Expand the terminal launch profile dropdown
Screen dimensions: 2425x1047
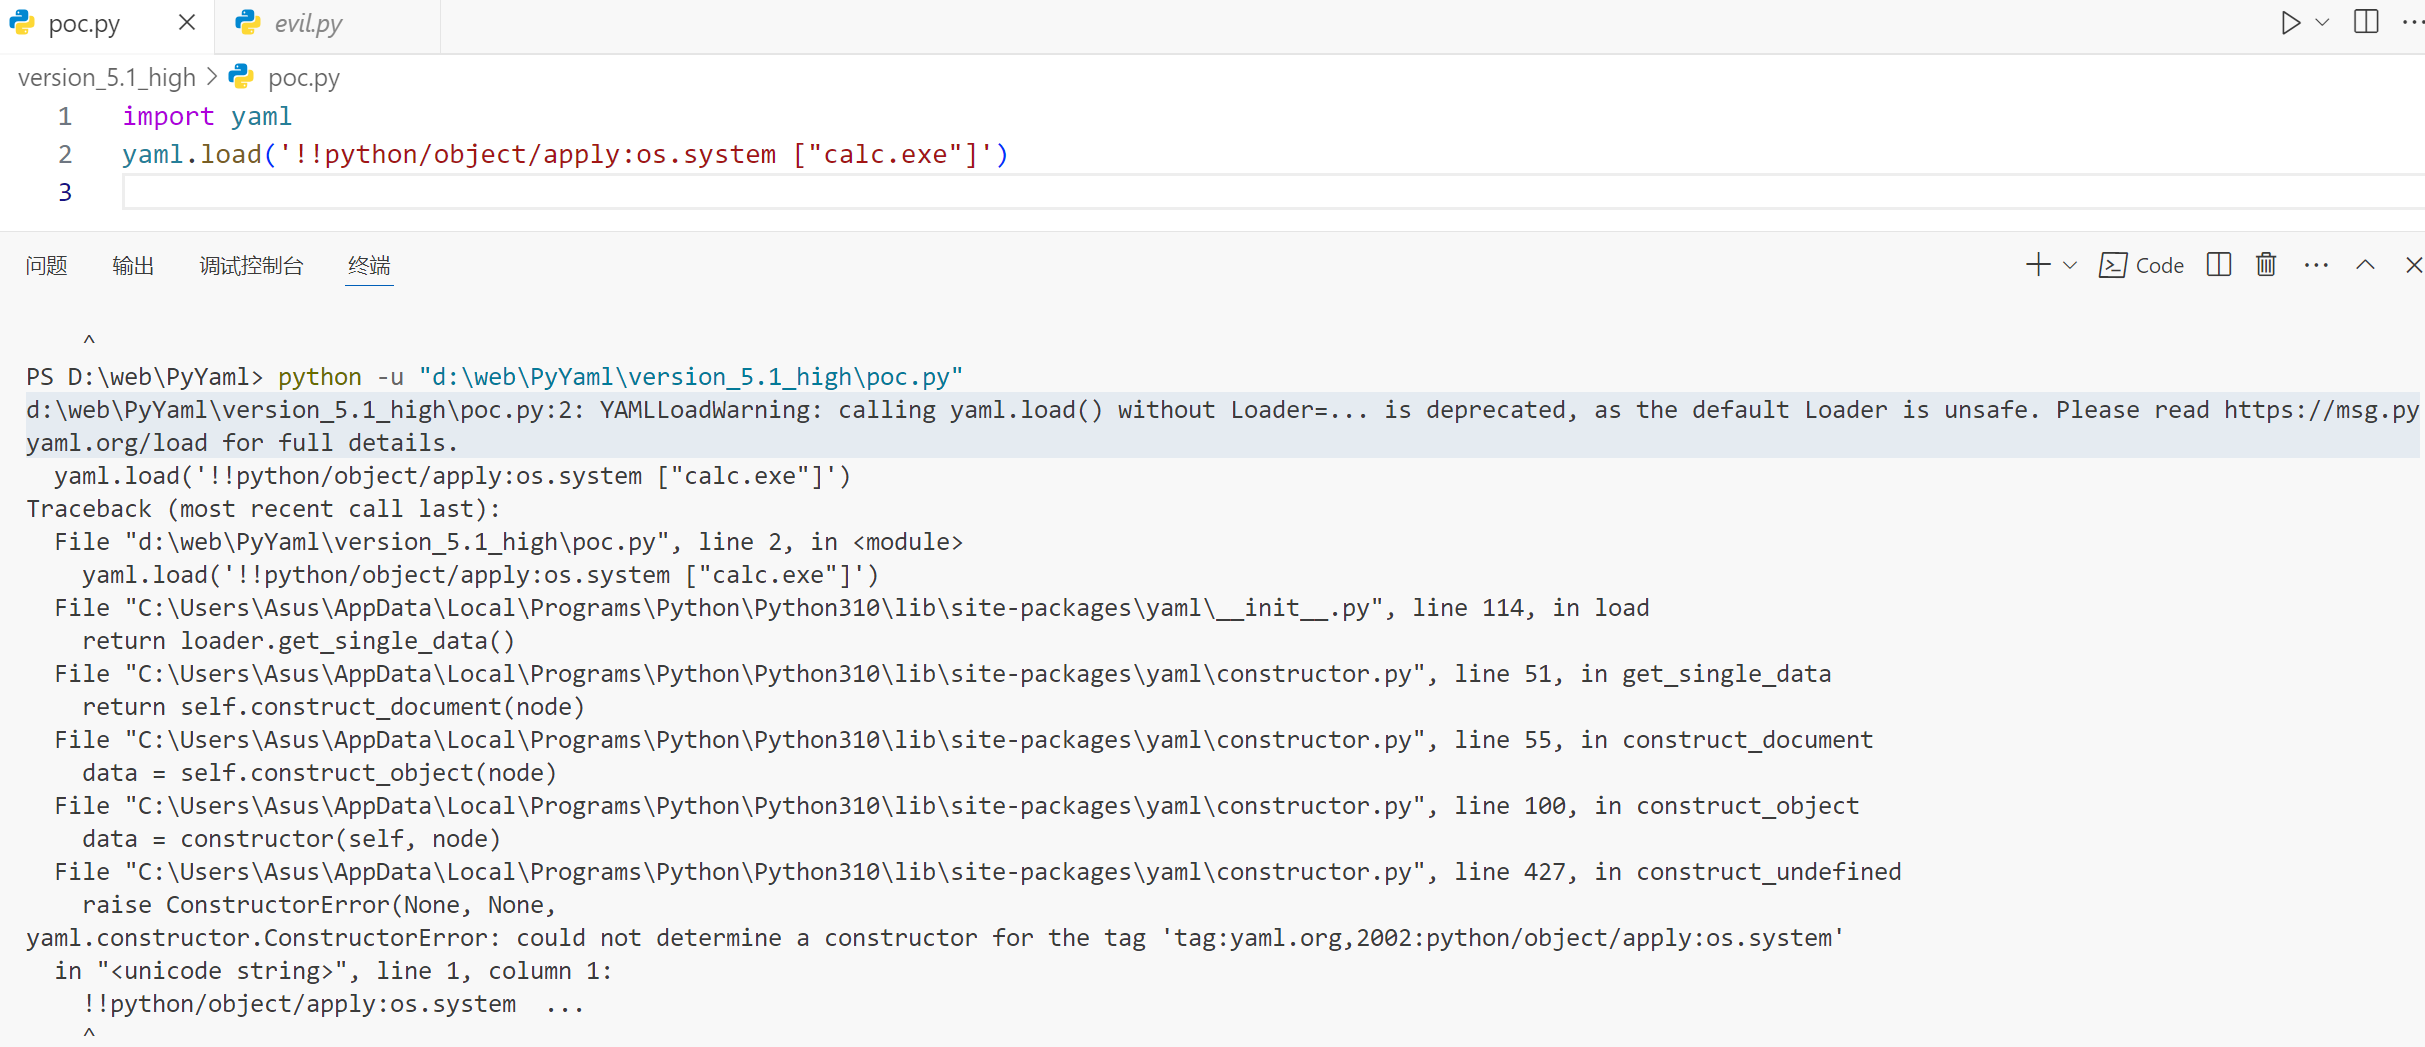click(x=2070, y=265)
